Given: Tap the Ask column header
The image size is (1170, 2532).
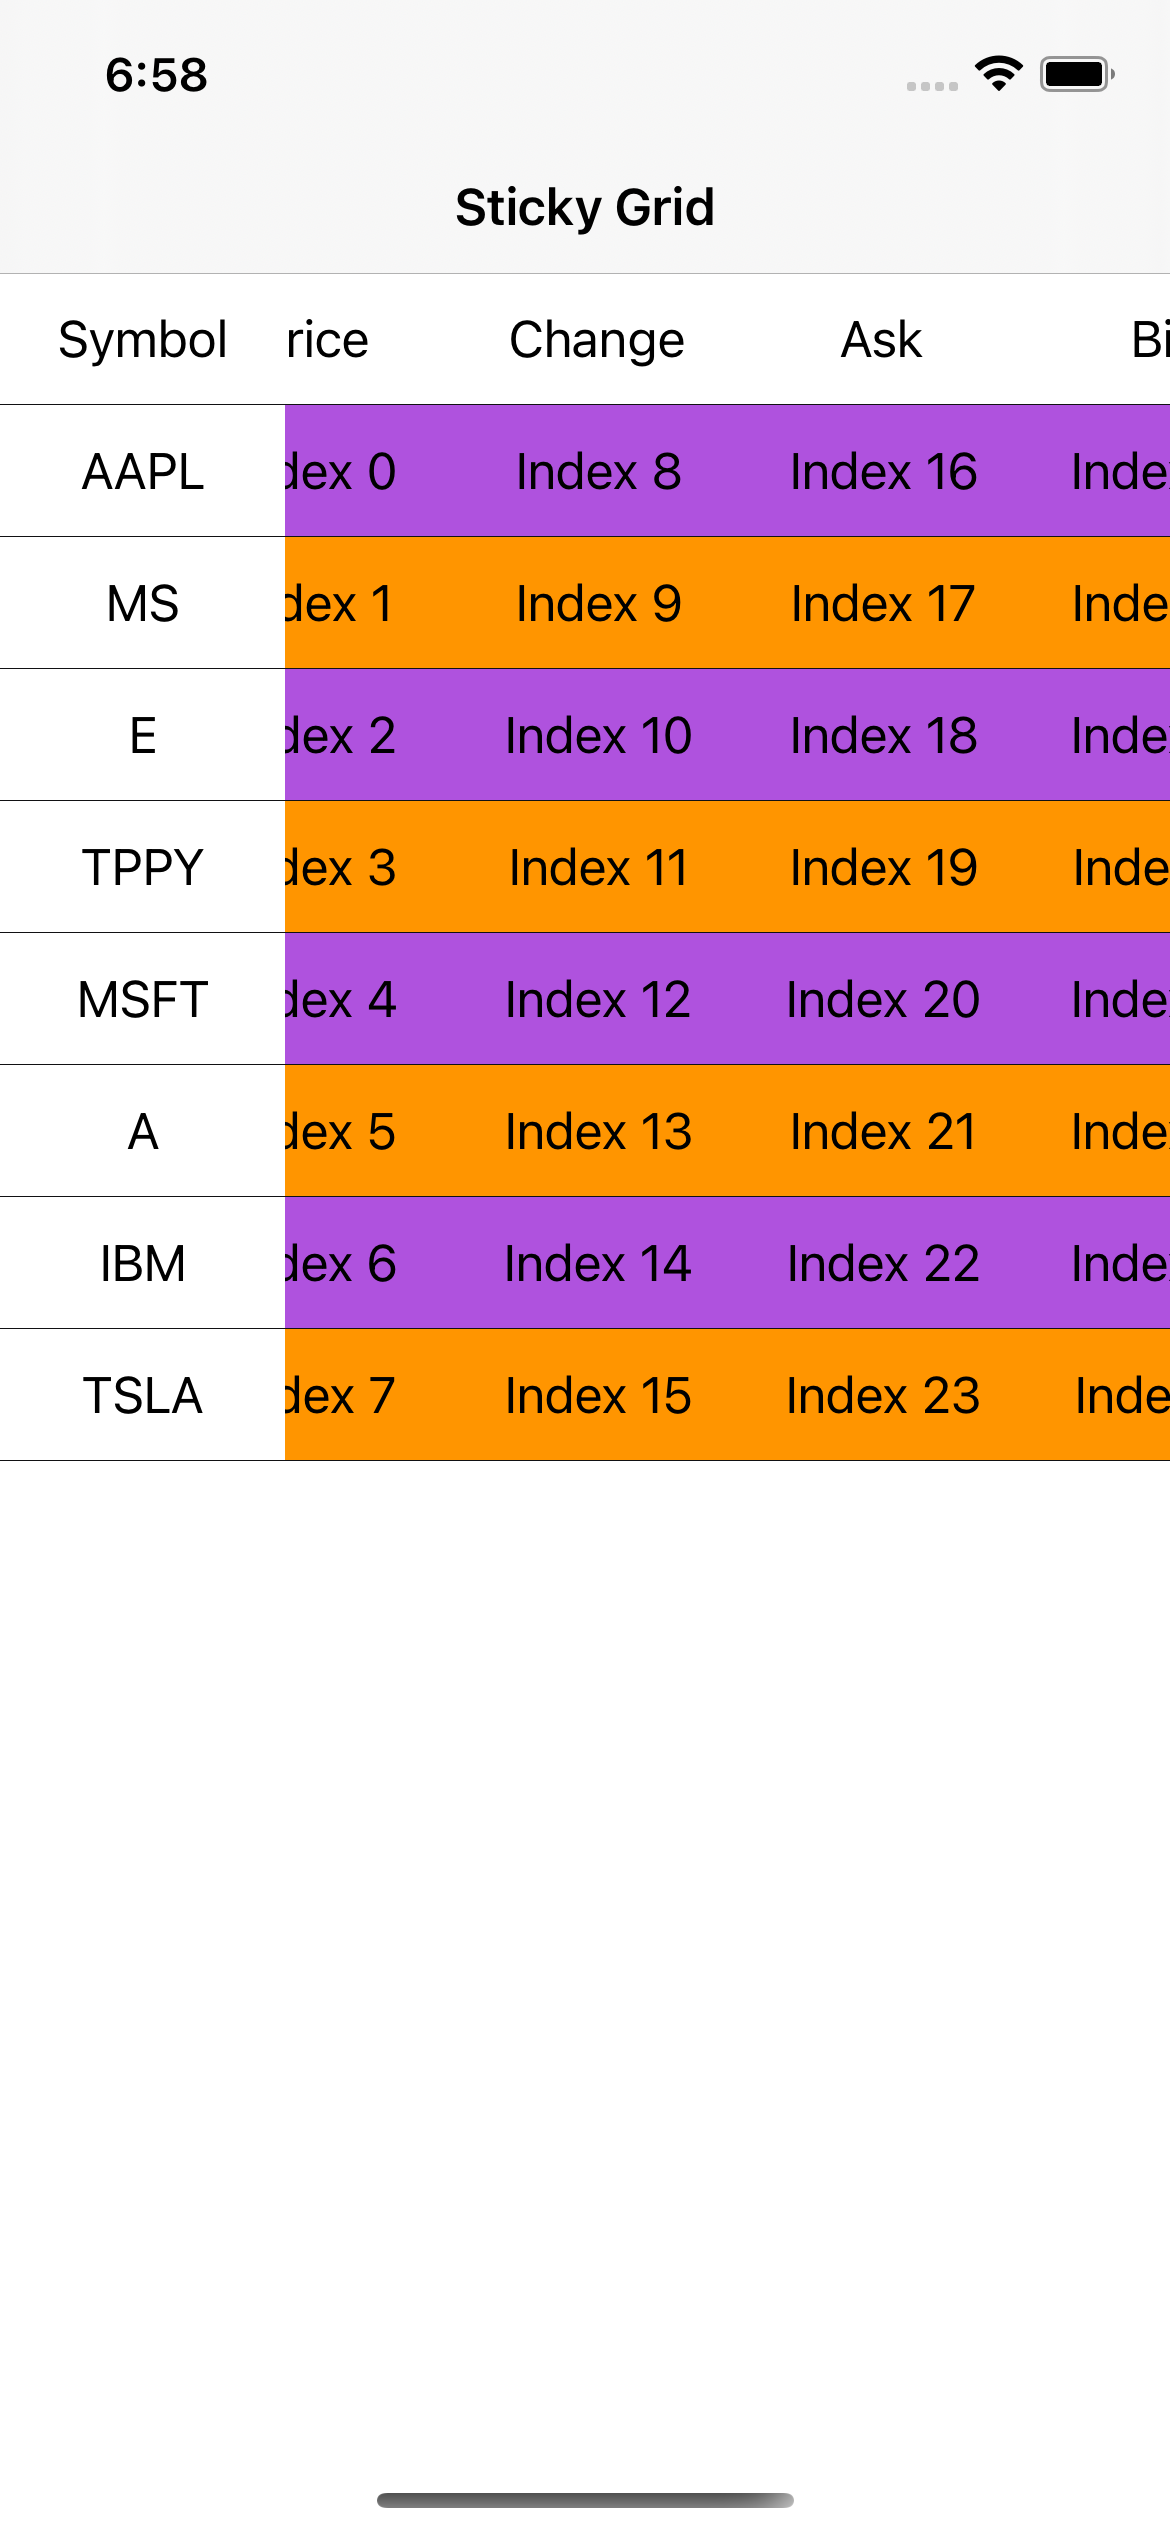Looking at the screenshot, I should tap(881, 340).
